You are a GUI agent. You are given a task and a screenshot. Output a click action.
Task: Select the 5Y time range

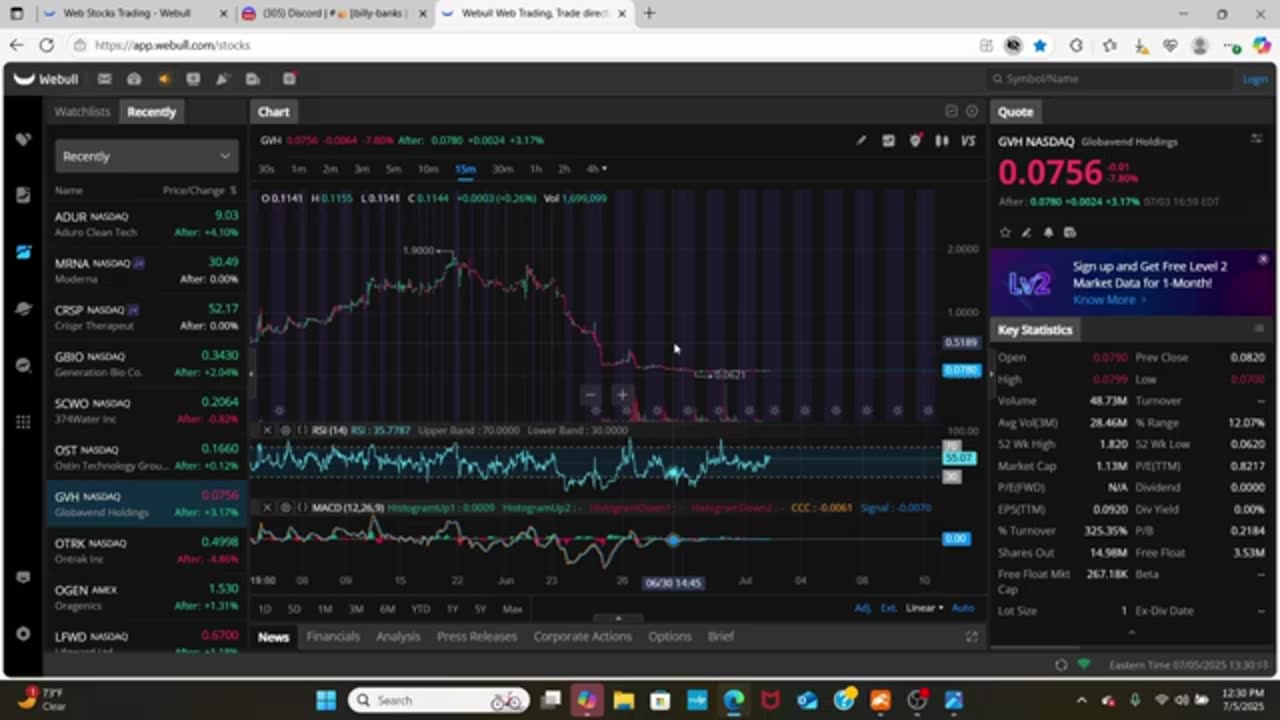[481, 608]
